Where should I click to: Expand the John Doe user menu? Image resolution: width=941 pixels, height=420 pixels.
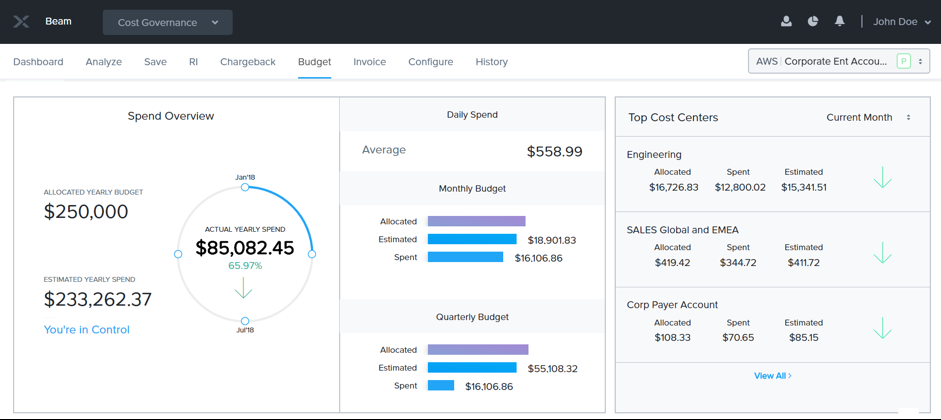pyautogui.click(x=902, y=22)
